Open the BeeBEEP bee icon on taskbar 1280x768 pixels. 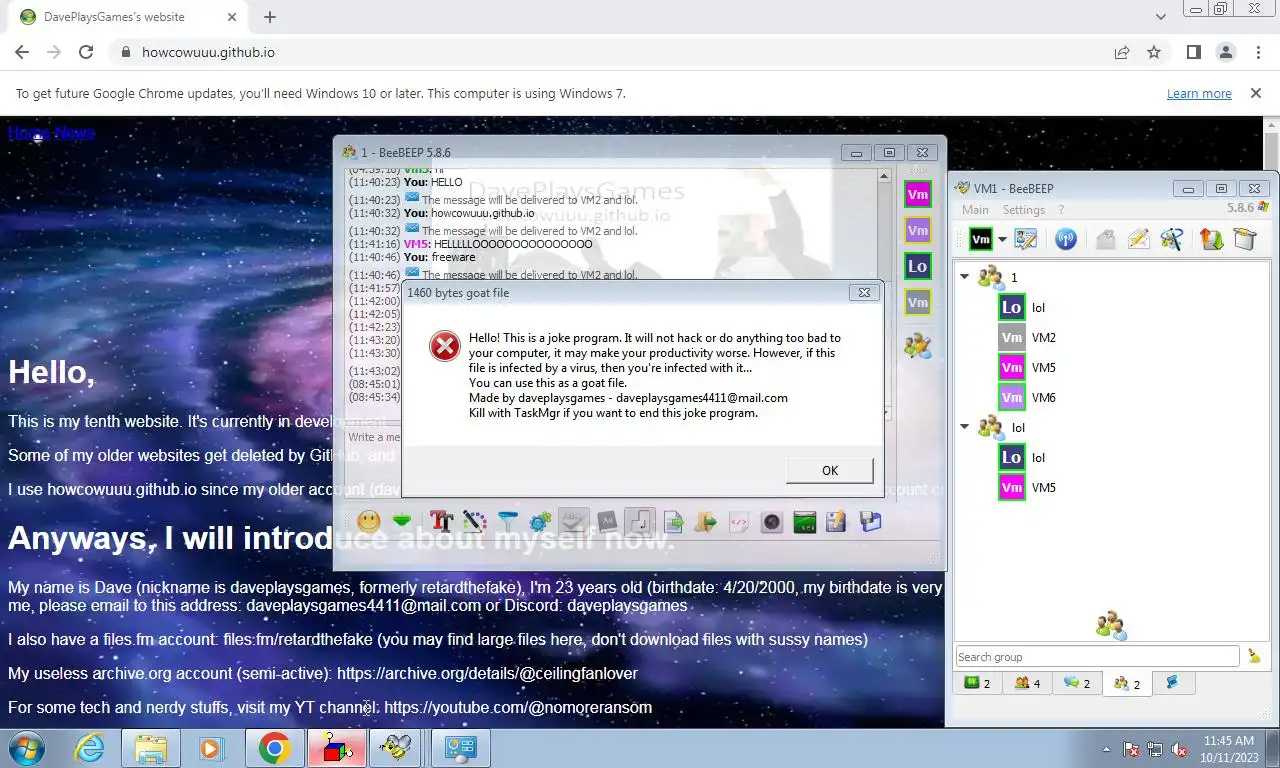[x=396, y=748]
